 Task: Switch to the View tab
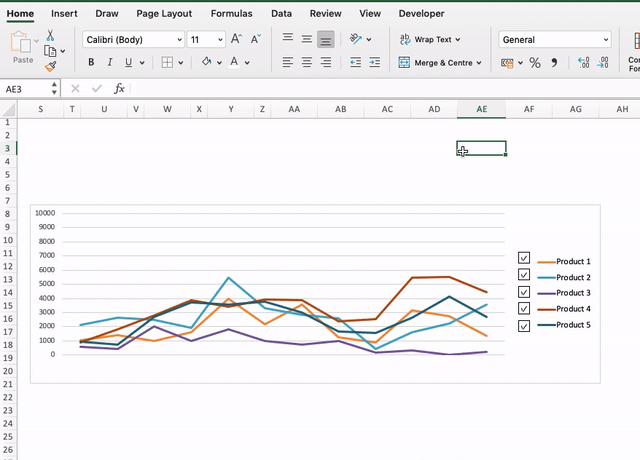tap(370, 13)
